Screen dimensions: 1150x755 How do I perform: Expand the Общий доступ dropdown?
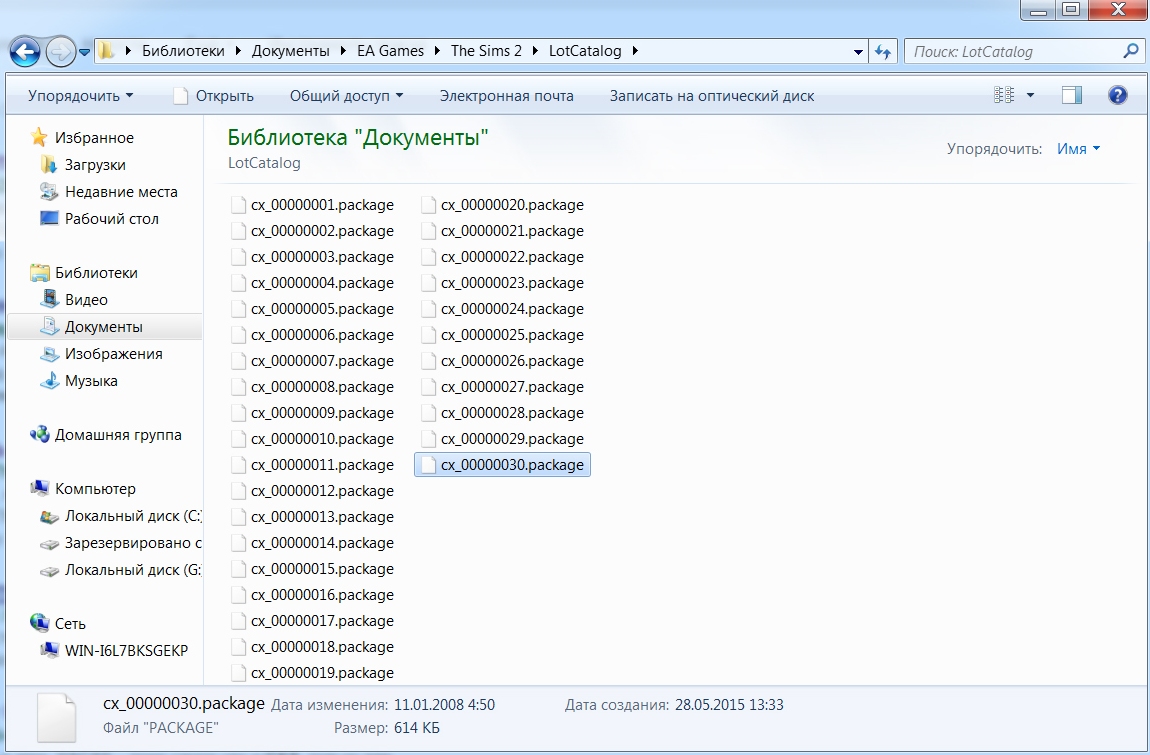[346, 96]
